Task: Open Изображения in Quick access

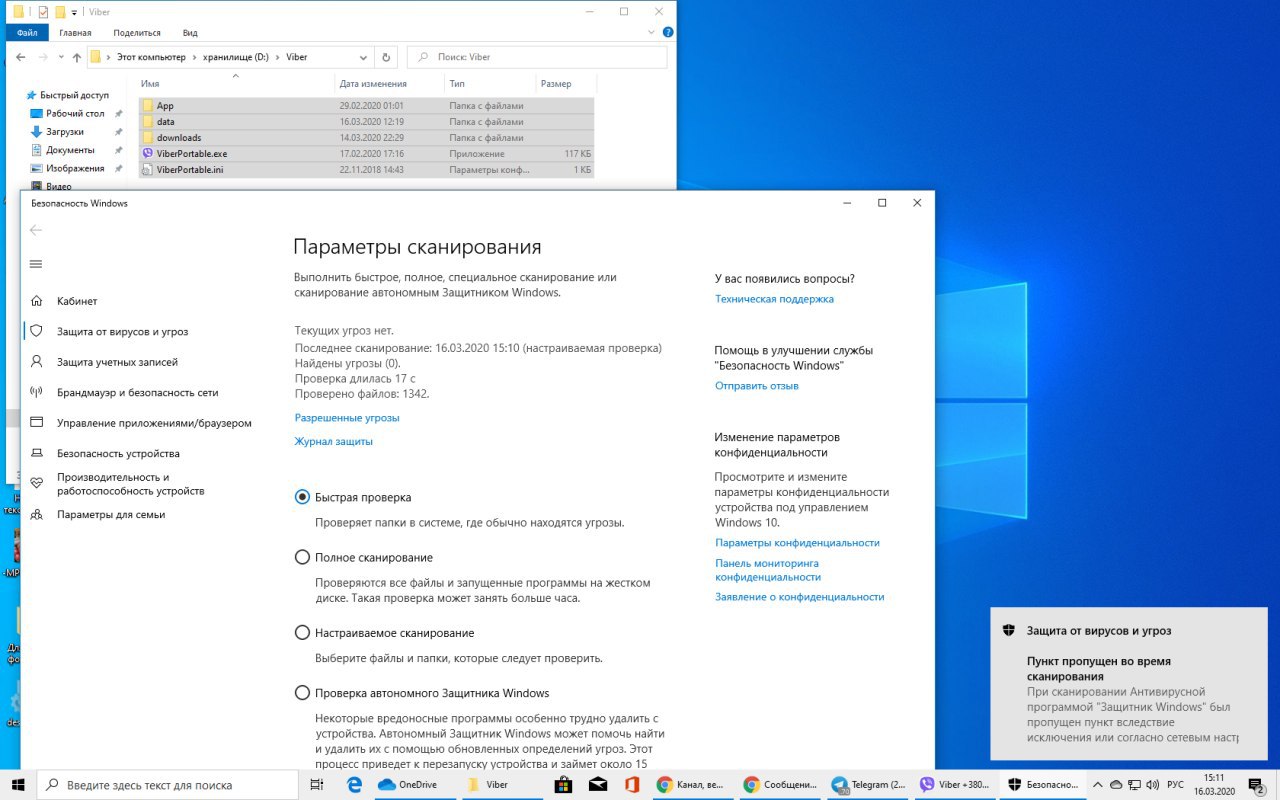Action: (x=75, y=168)
